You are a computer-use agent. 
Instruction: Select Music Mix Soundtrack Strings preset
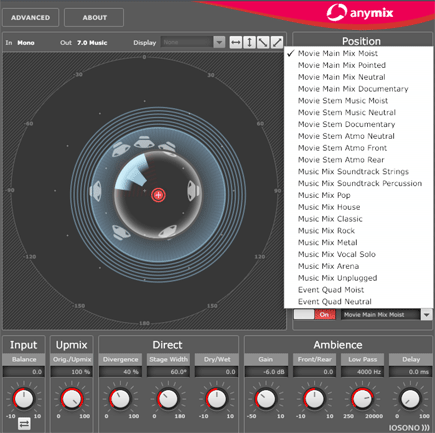pyautogui.click(x=359, y=172)
